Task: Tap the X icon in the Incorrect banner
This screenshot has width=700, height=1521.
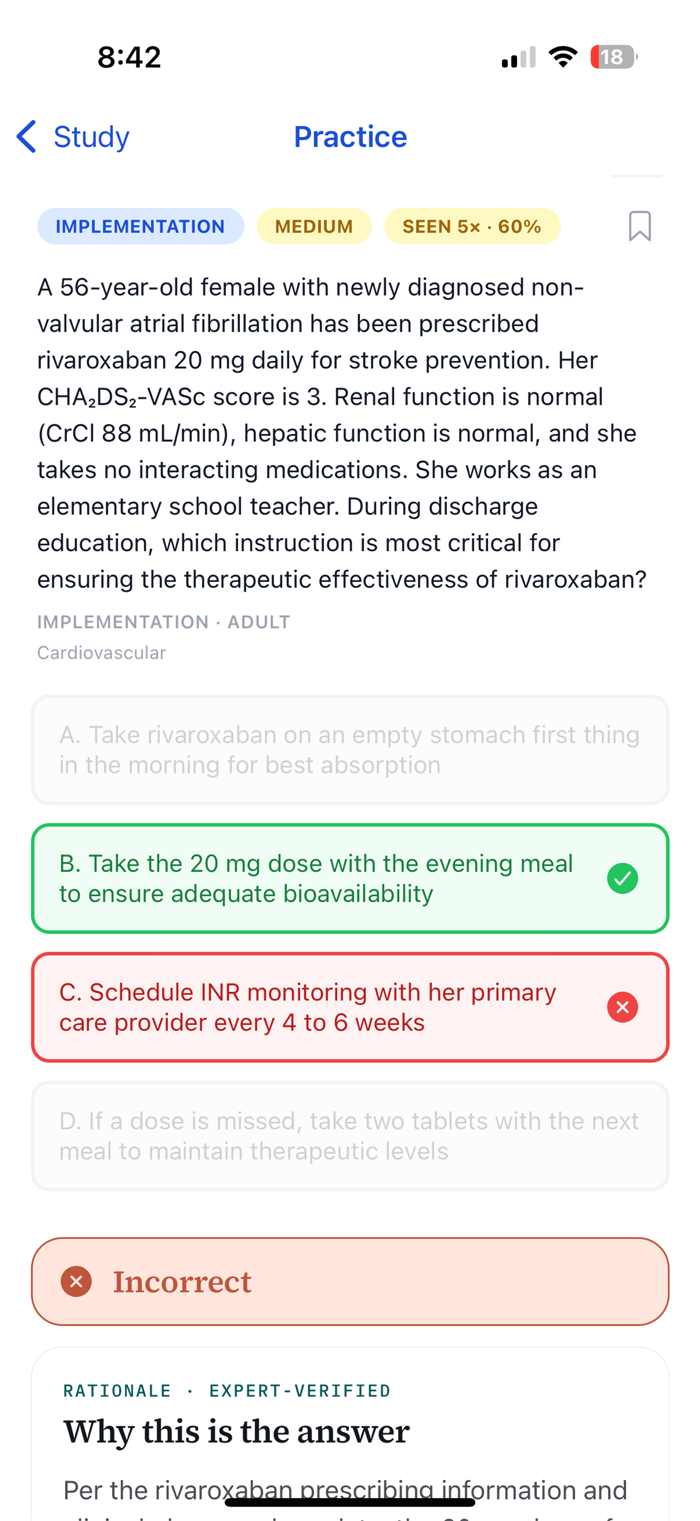Action: click(x=76, y=1281)
